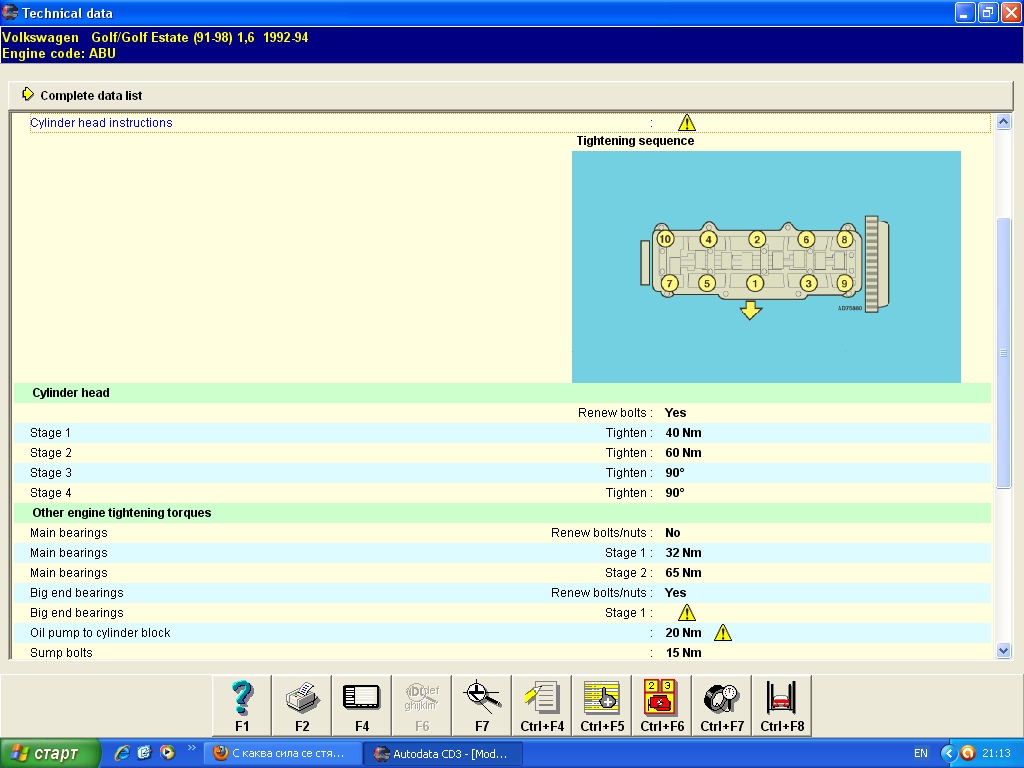Image resolution: width=1024 pixels, height=768 pixels.
Task: Expand the quick launch overflow chevron
Action: coord(192,748)
